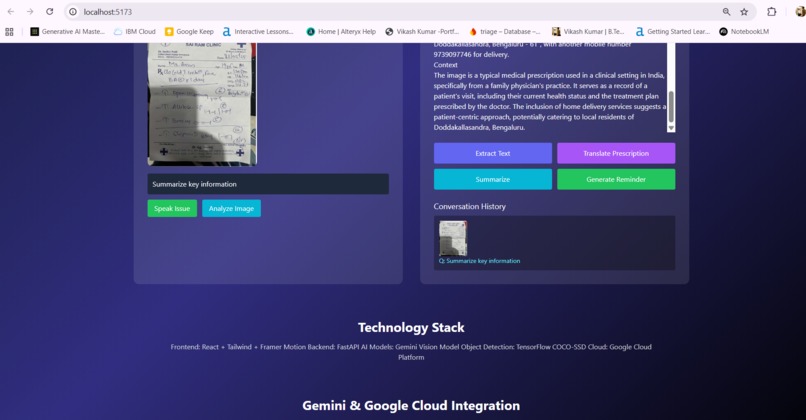Click the Translate Prescription button
Viewport: 806px width, 420px height.
pyautogui.click(x=616, y=153)
